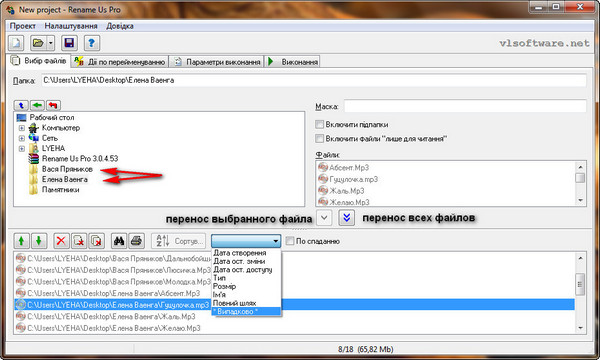Select Вася Пряников folder in tree
The image size is (600, 360).
tap(67, 169)
